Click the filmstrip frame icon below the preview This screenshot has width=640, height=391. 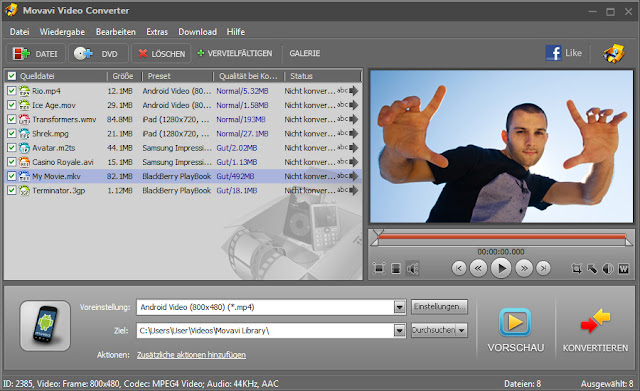(396, 269)
